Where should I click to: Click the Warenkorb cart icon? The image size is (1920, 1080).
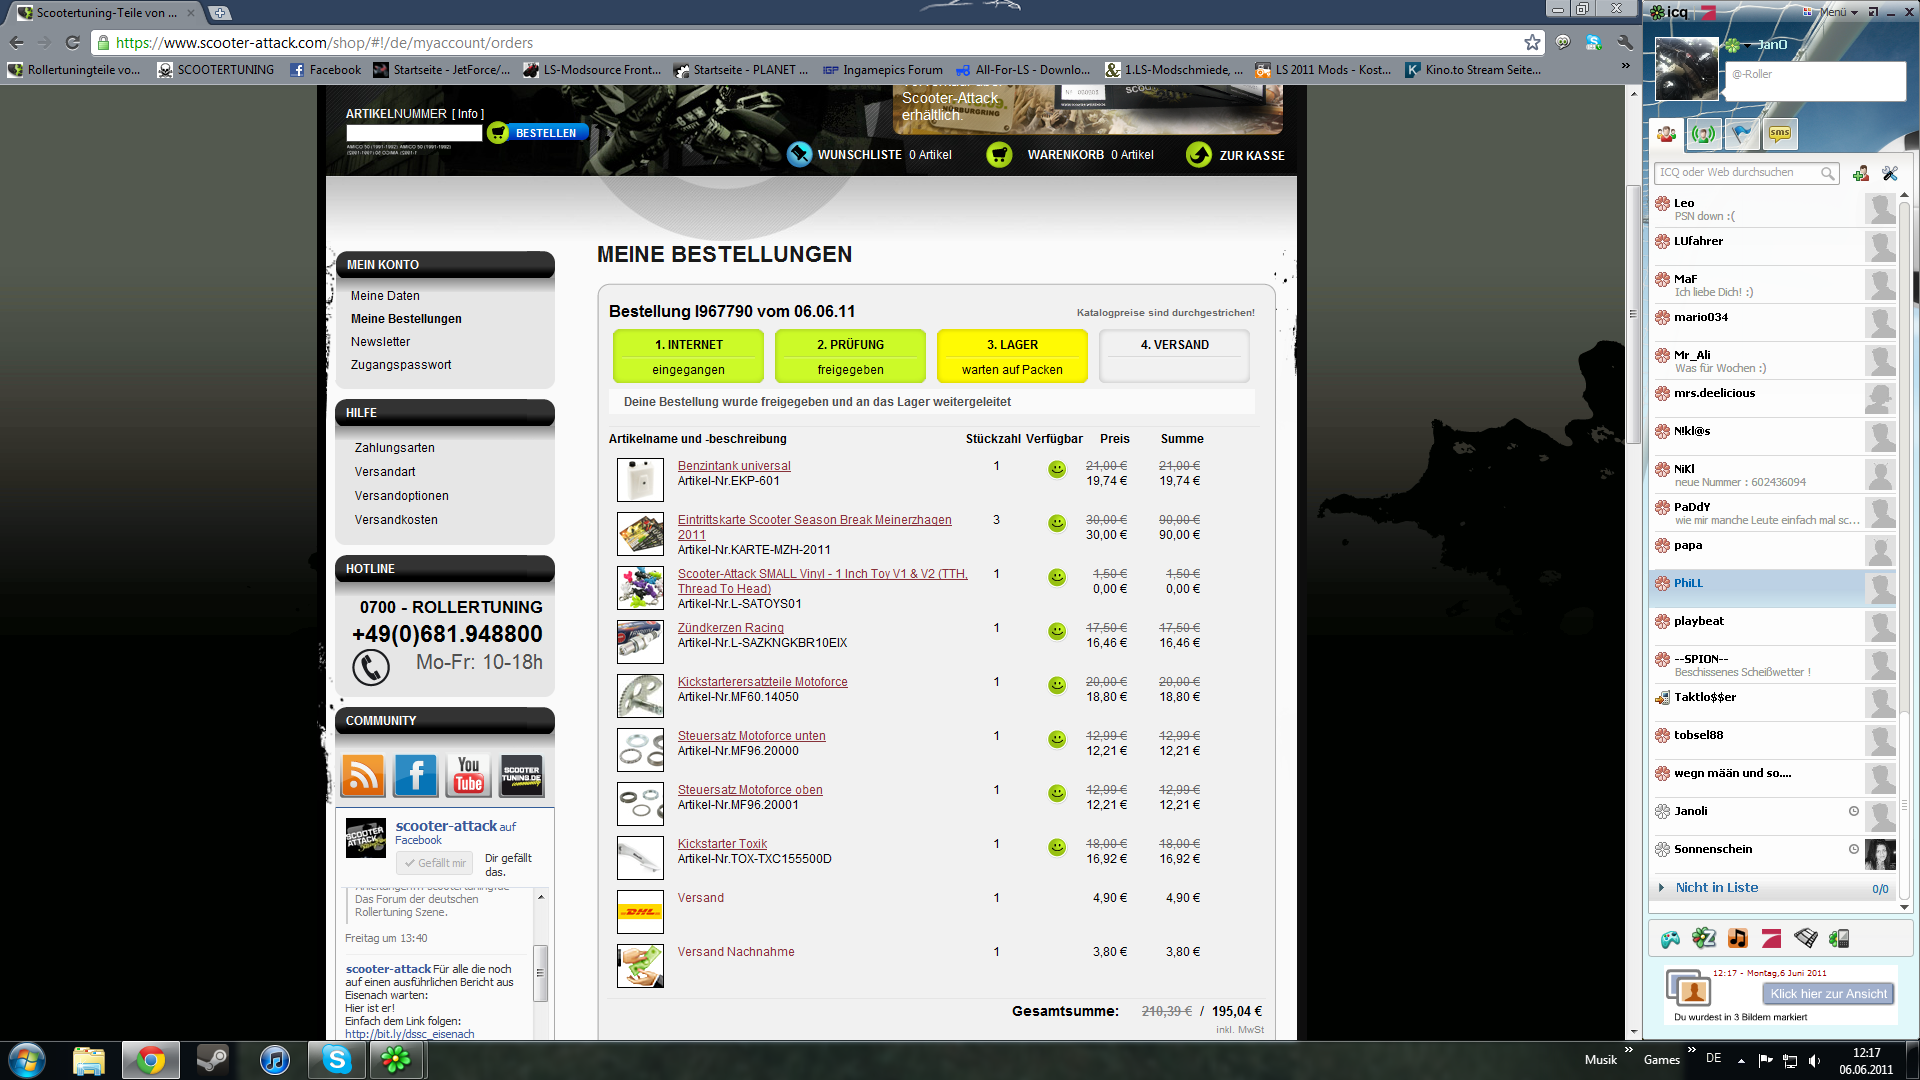tap(999, 155)
